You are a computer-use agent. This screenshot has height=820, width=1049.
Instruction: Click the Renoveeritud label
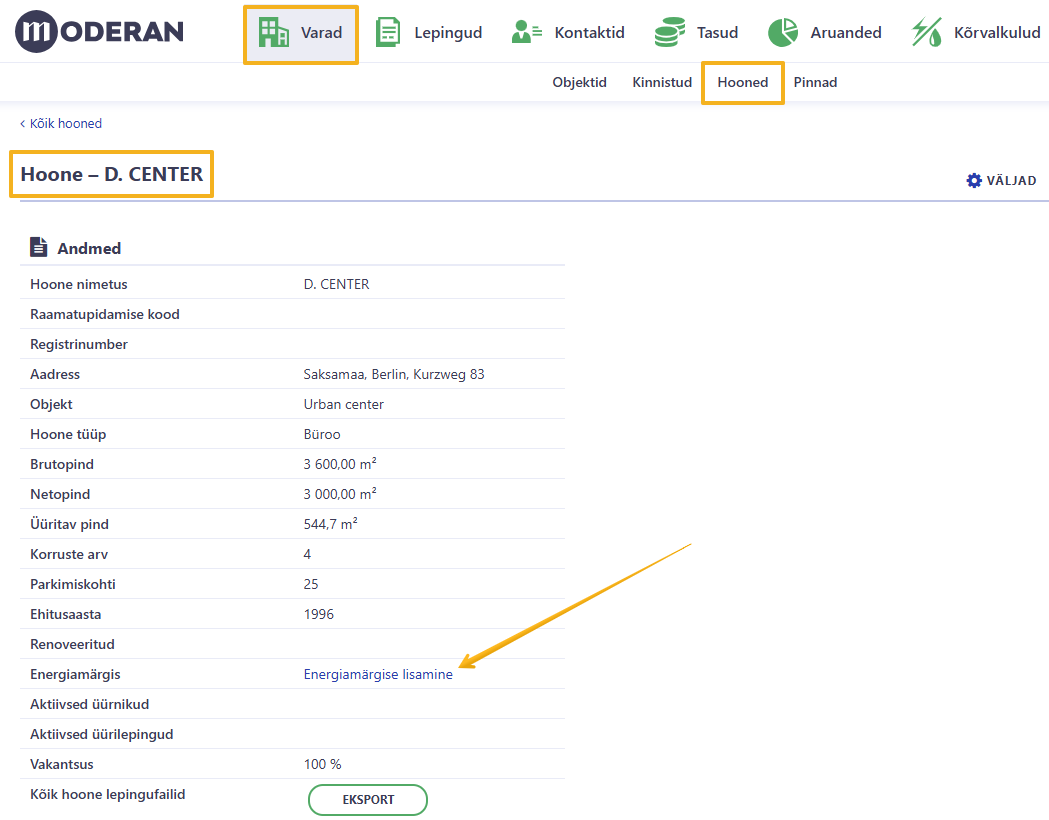[72, 645]
